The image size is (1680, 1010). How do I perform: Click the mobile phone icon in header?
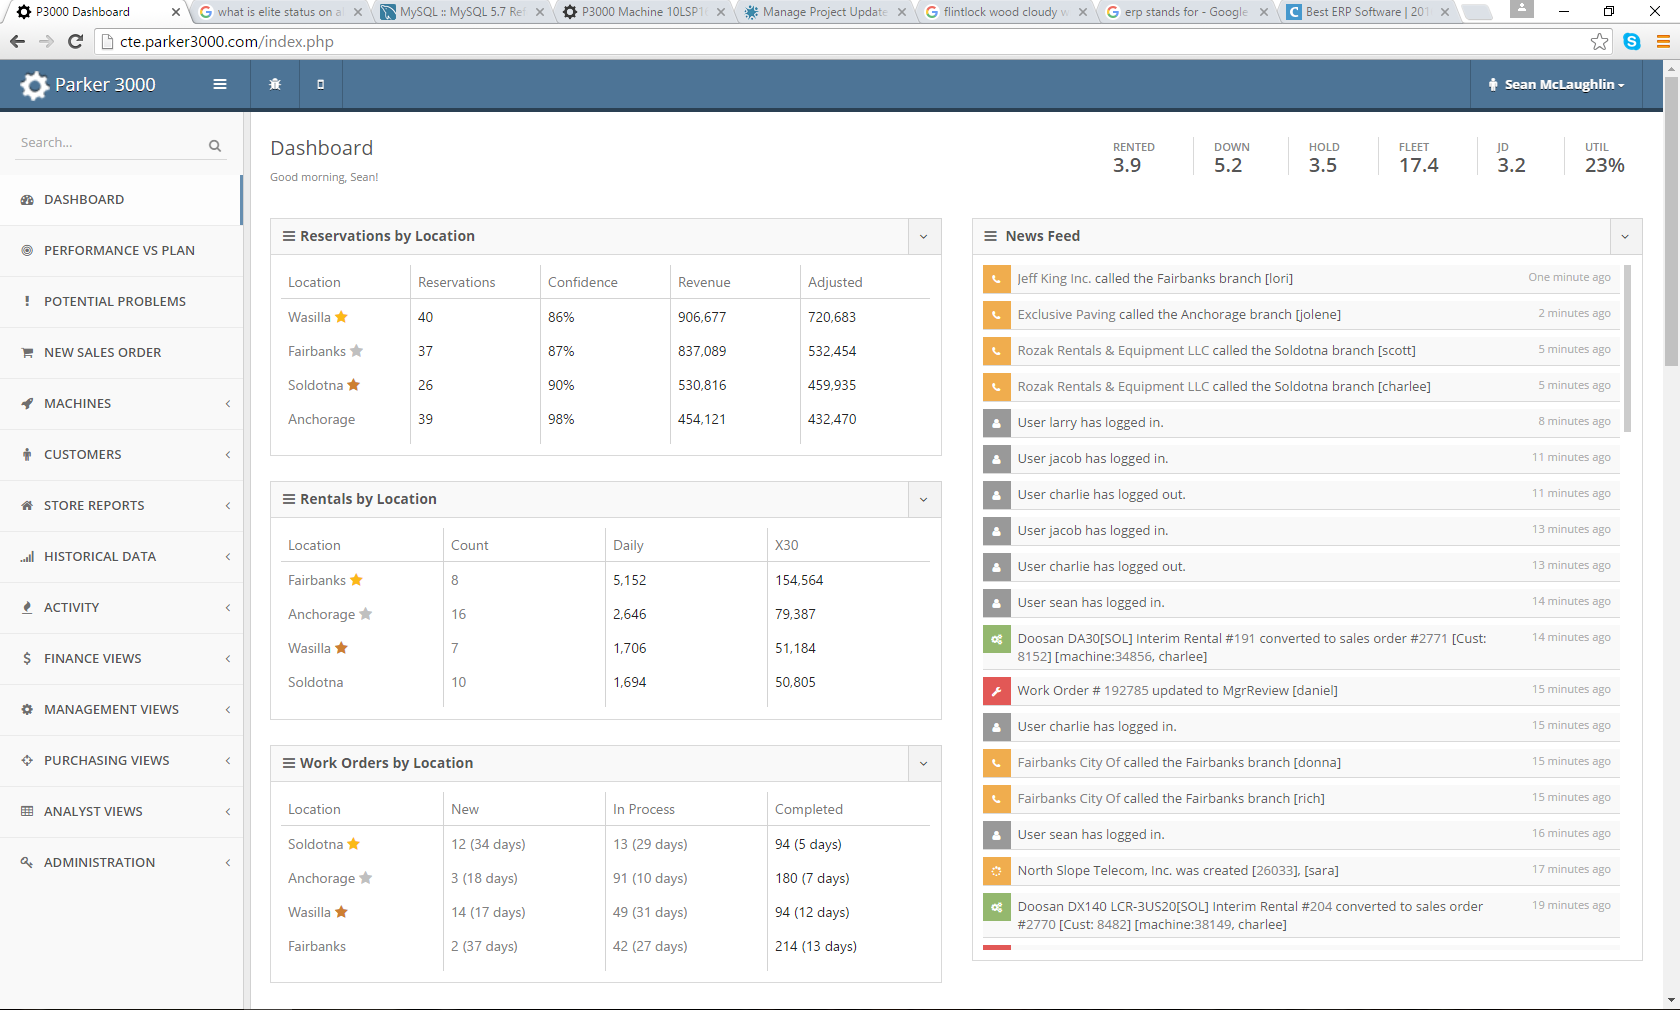pos(320,84)
